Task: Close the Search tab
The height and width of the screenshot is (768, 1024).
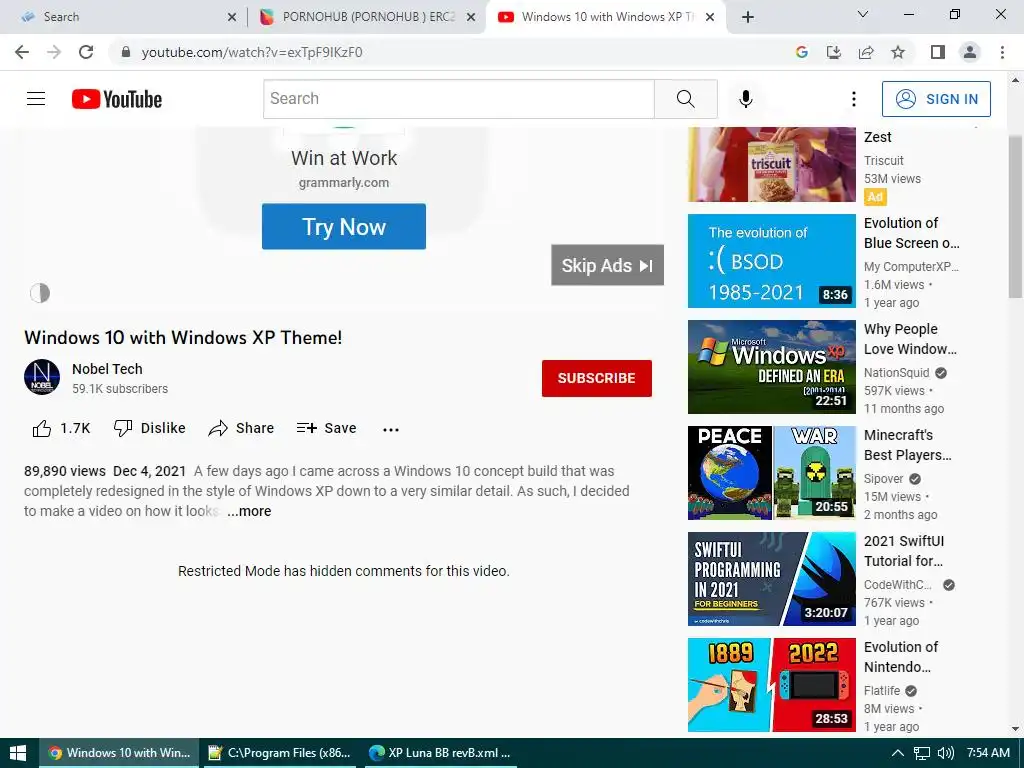Action: tap(232, 17)
